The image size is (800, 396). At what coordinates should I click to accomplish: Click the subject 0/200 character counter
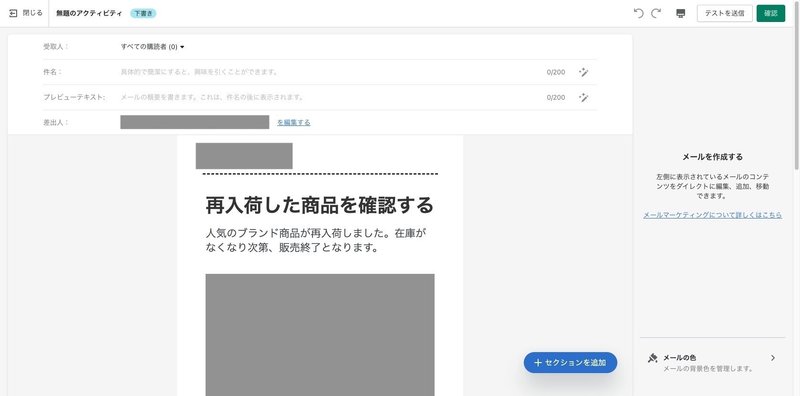556,72
